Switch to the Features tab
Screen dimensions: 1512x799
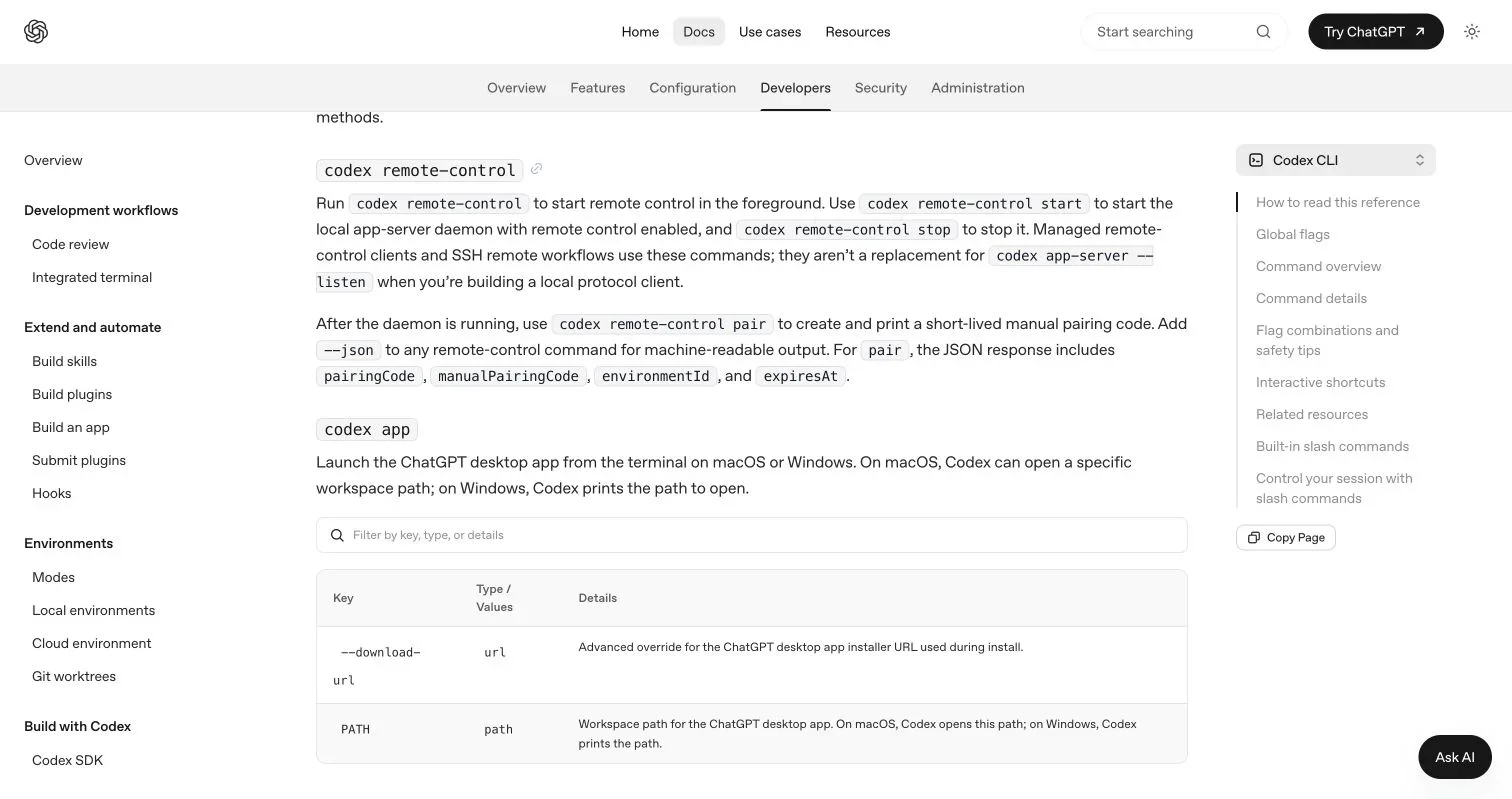(598, 88)
